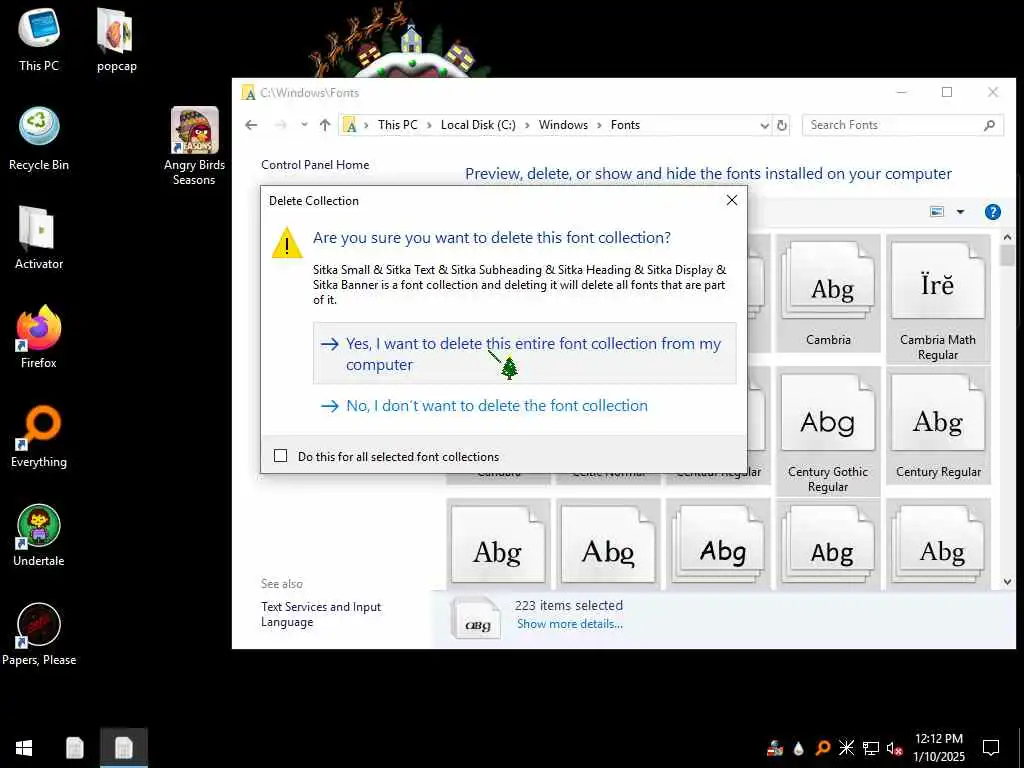The width and height of the screenshot is (1024, 768).
Task: Select the Undertale desktop shortcut
Action: (39, 536)
